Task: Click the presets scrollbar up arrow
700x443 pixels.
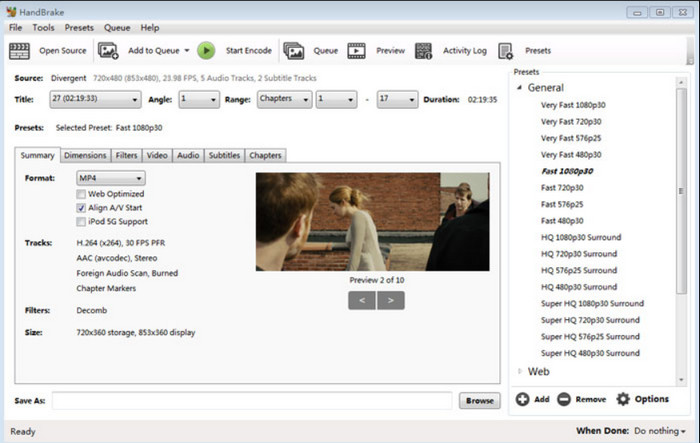Action: (681, 82)
